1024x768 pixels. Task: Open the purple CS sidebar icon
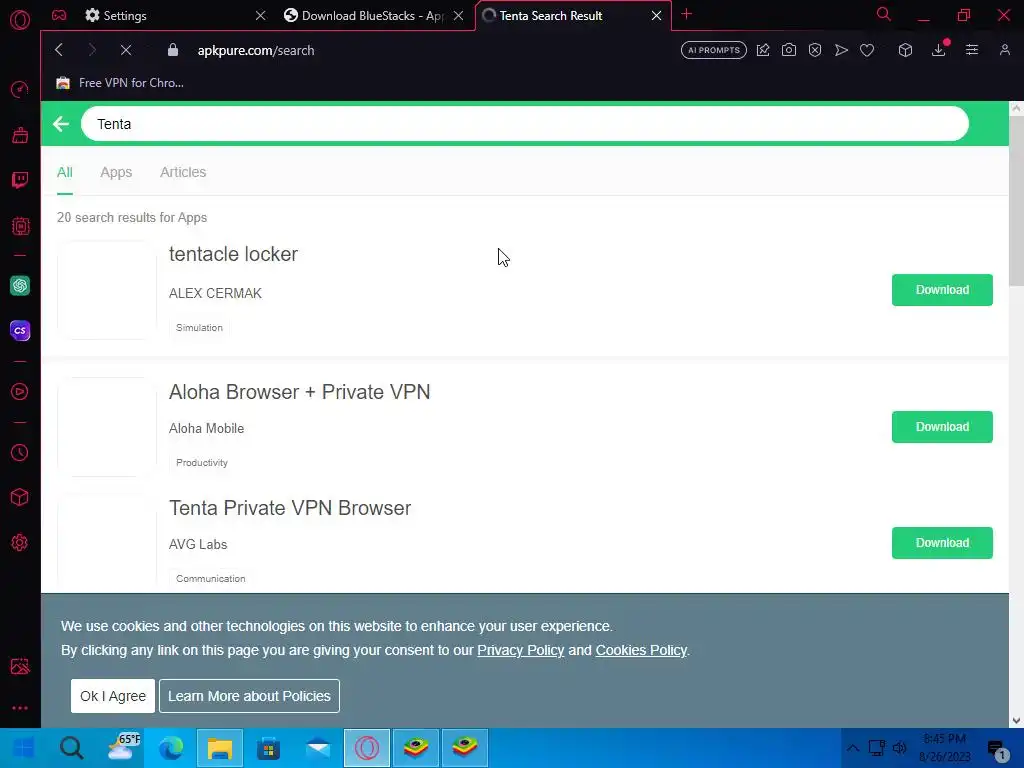point(20,330)
